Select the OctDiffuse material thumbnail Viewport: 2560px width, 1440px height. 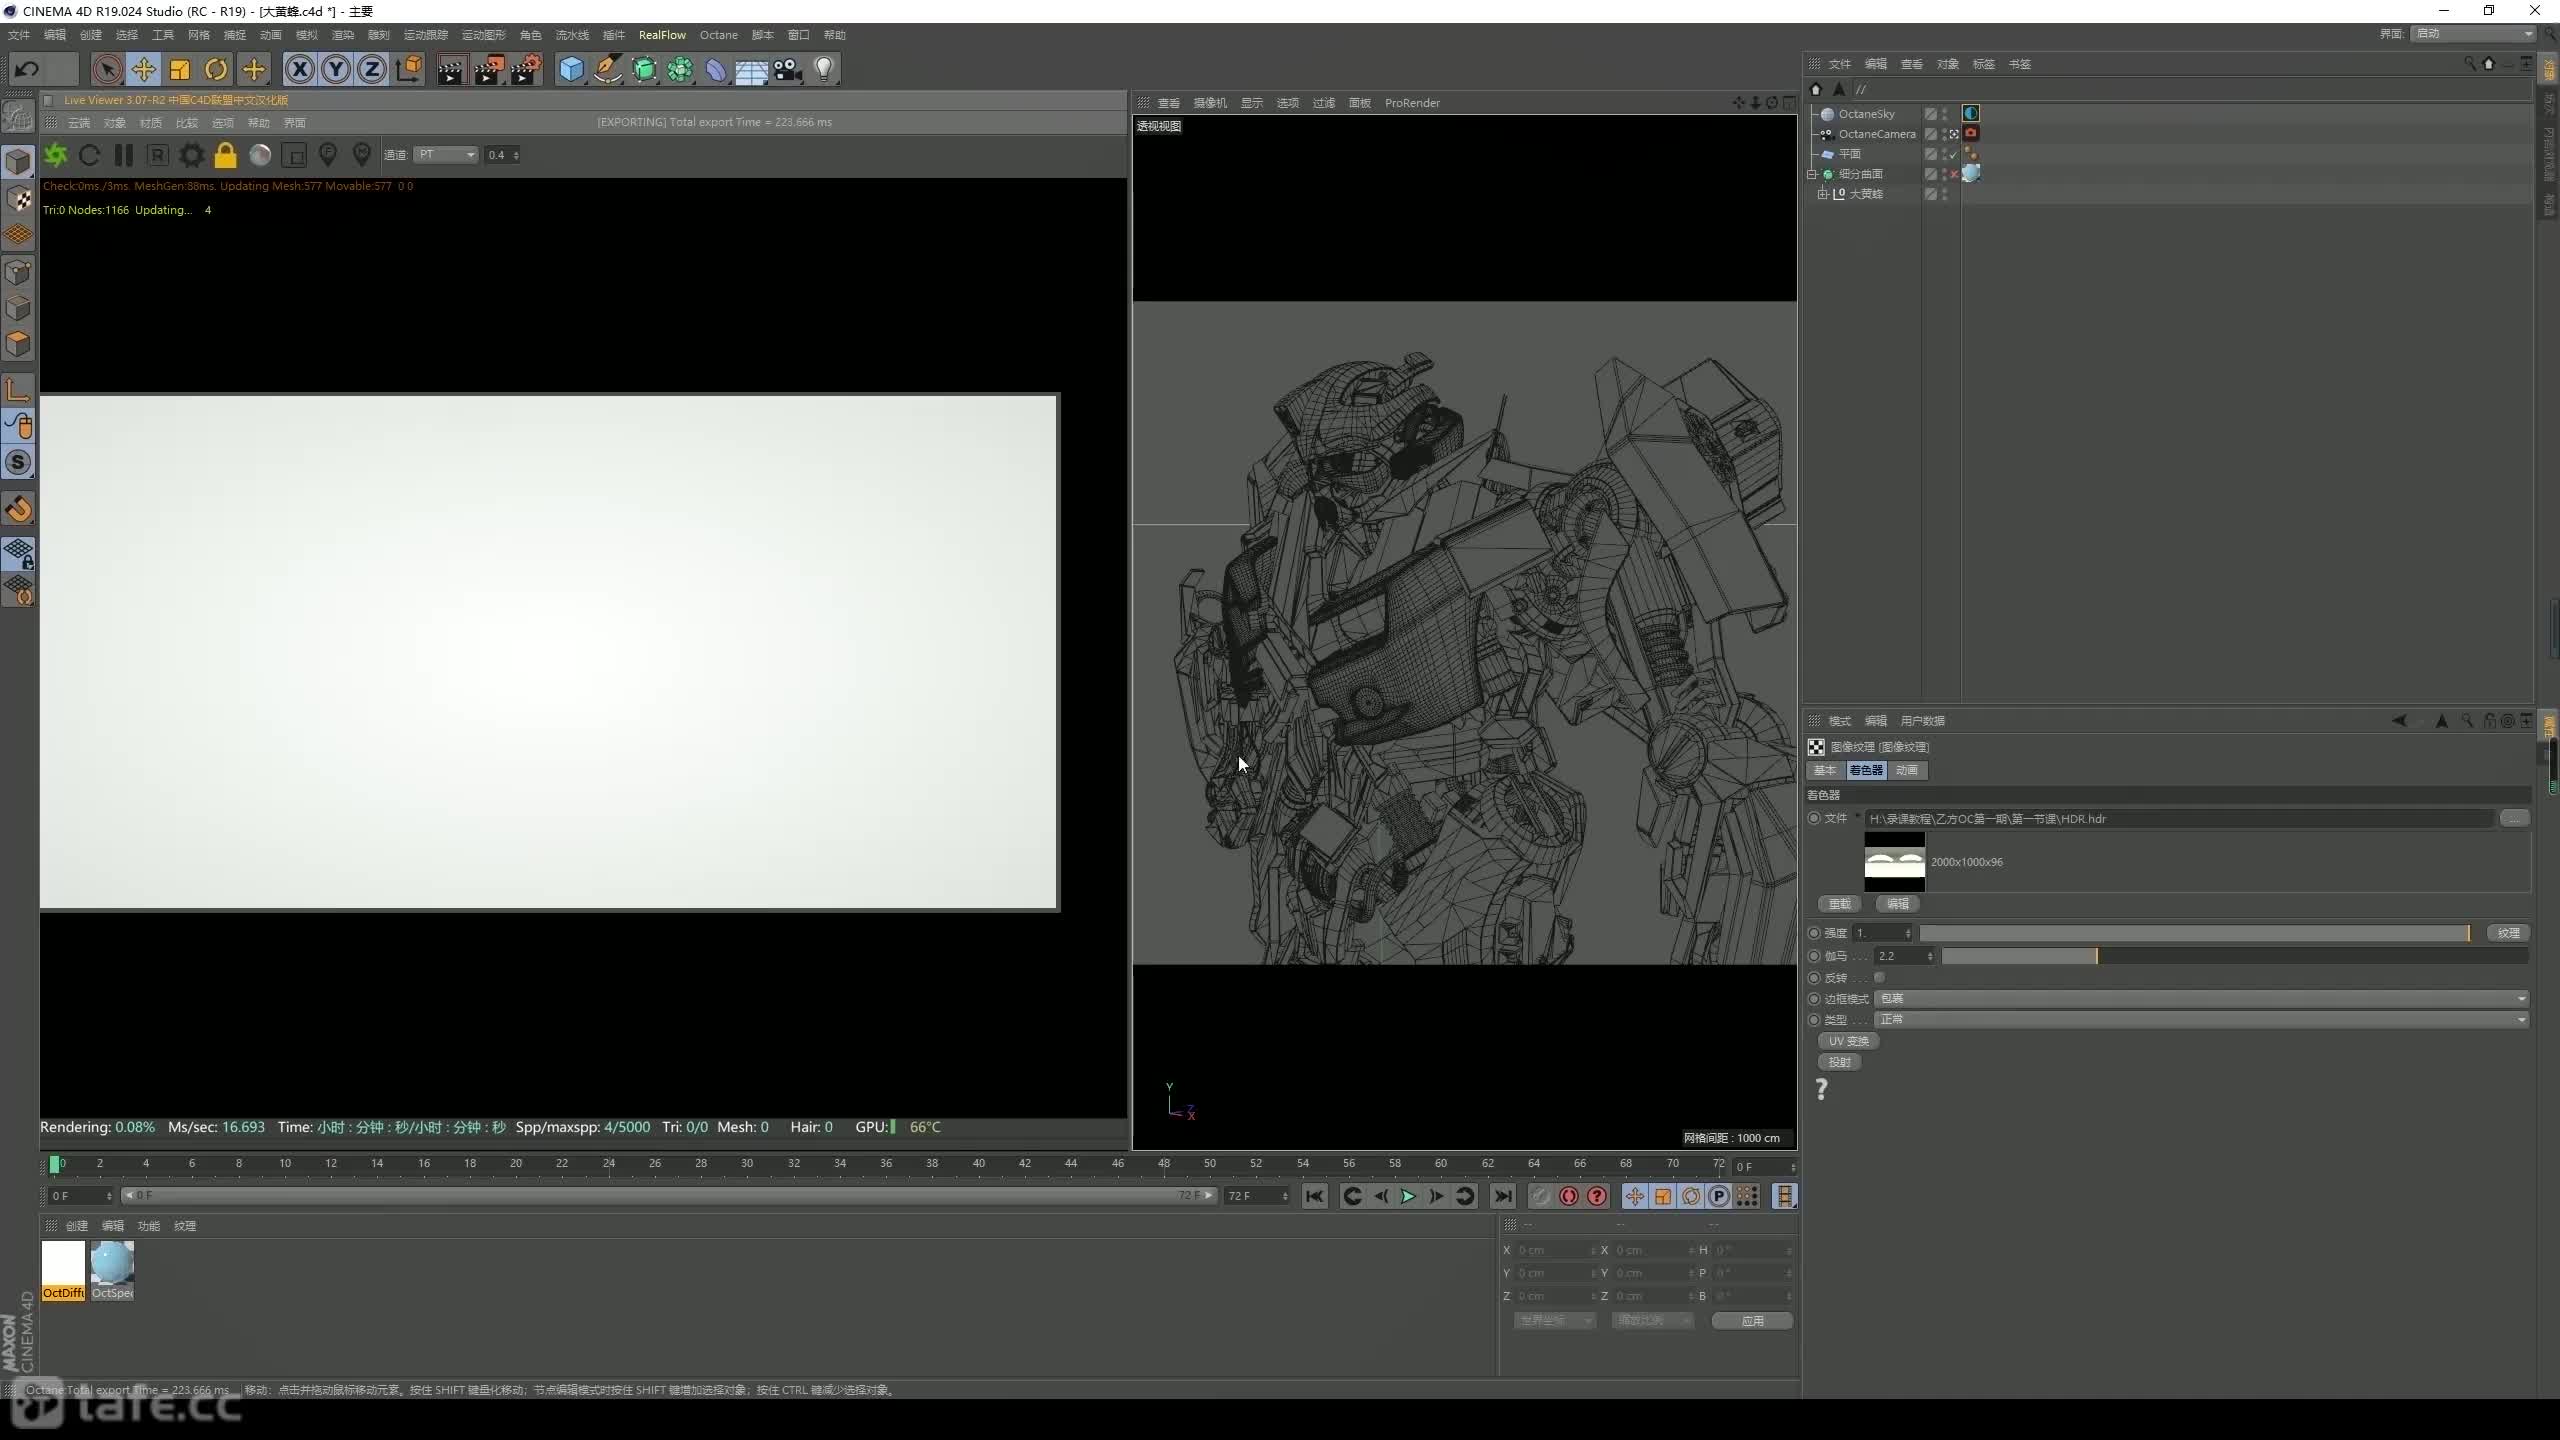(63, 1270)
